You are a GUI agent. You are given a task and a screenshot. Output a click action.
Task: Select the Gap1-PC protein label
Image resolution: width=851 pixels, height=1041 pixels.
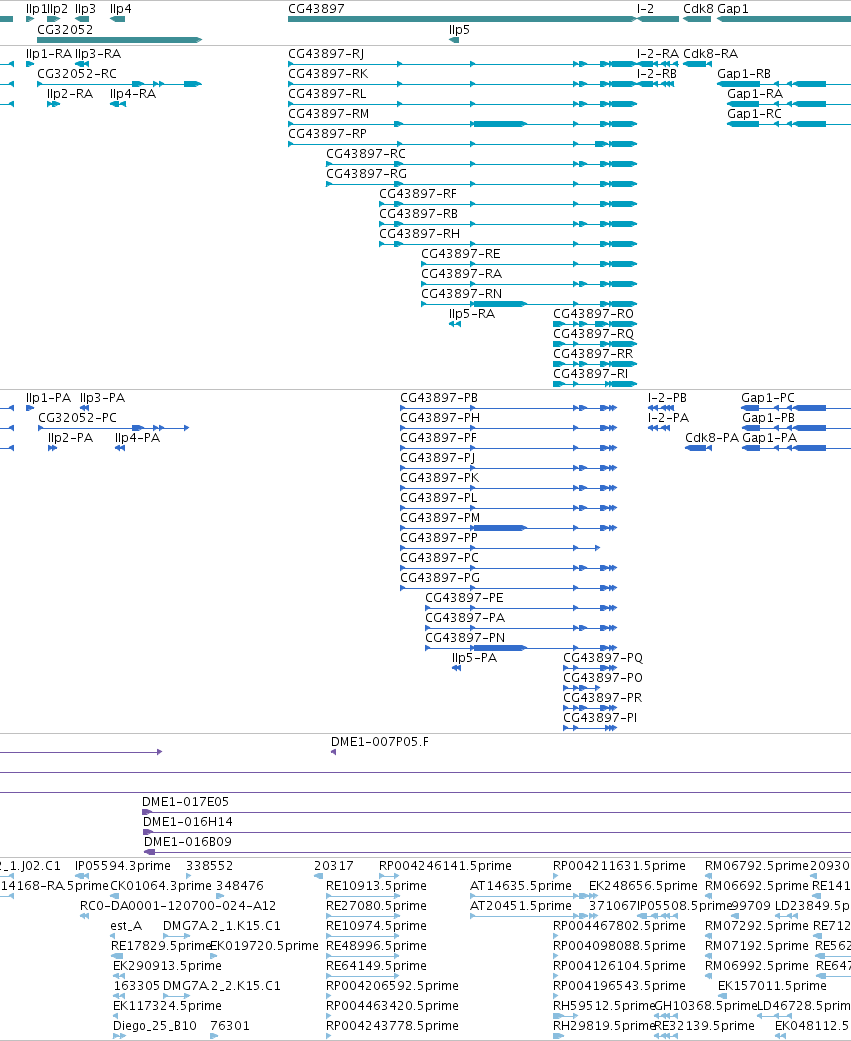point(768,398)
